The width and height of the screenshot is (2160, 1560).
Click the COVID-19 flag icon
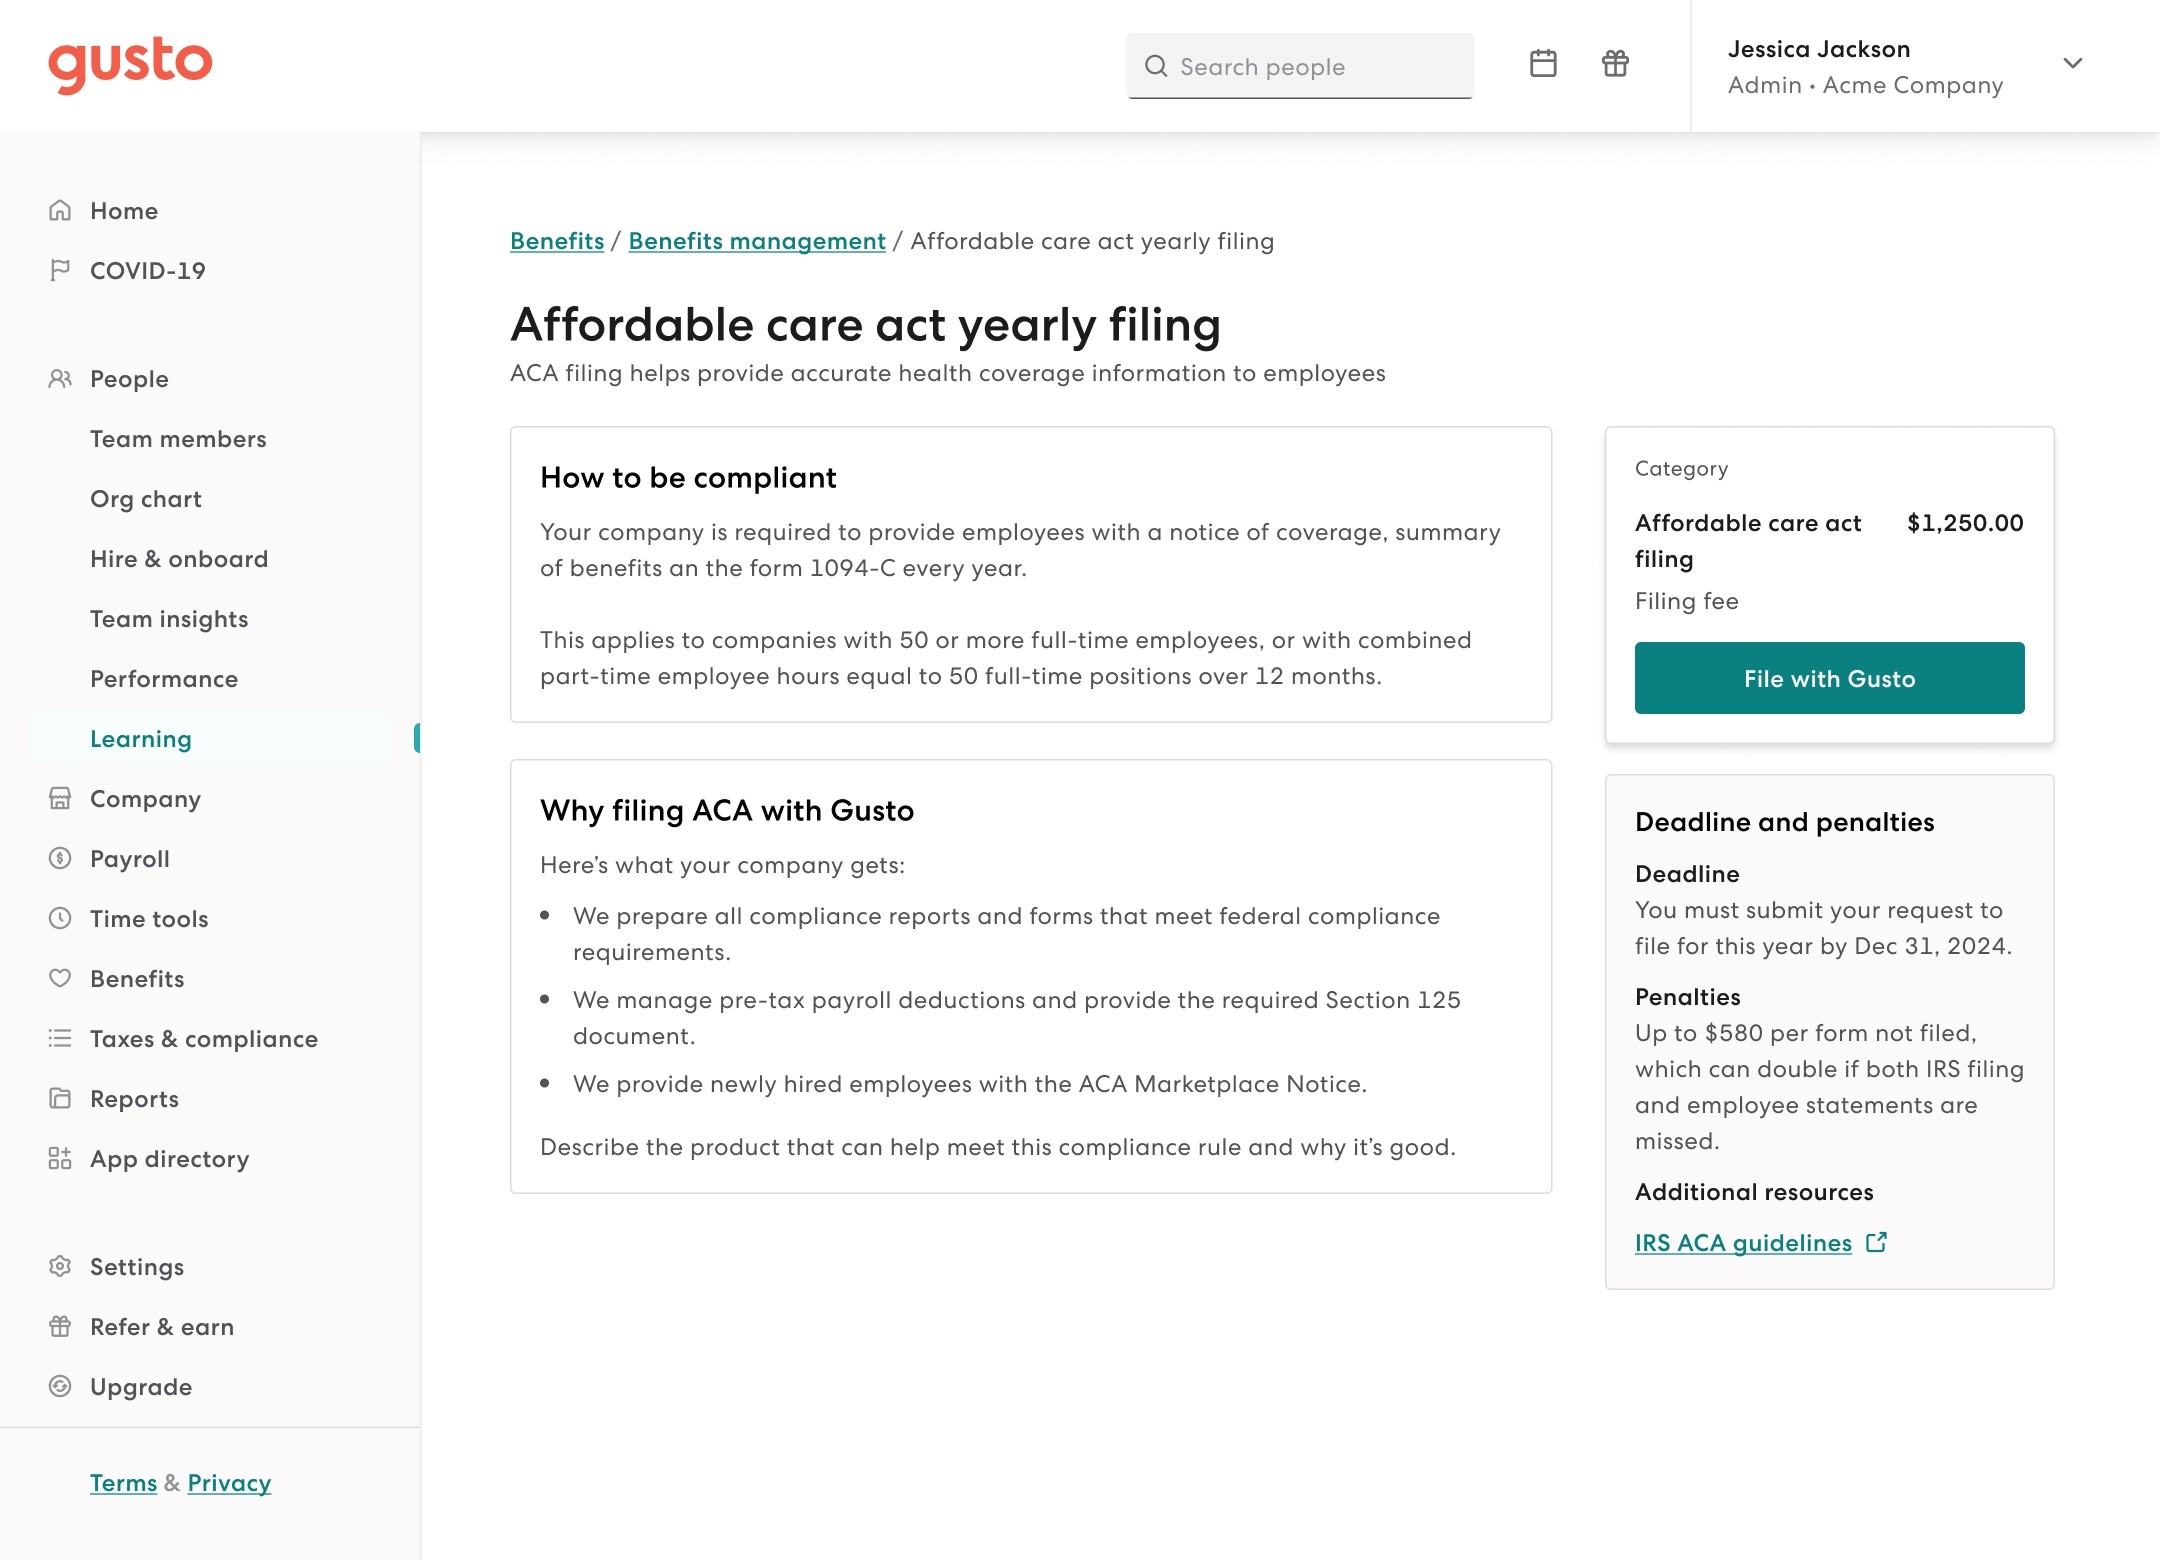click(60, 271)
